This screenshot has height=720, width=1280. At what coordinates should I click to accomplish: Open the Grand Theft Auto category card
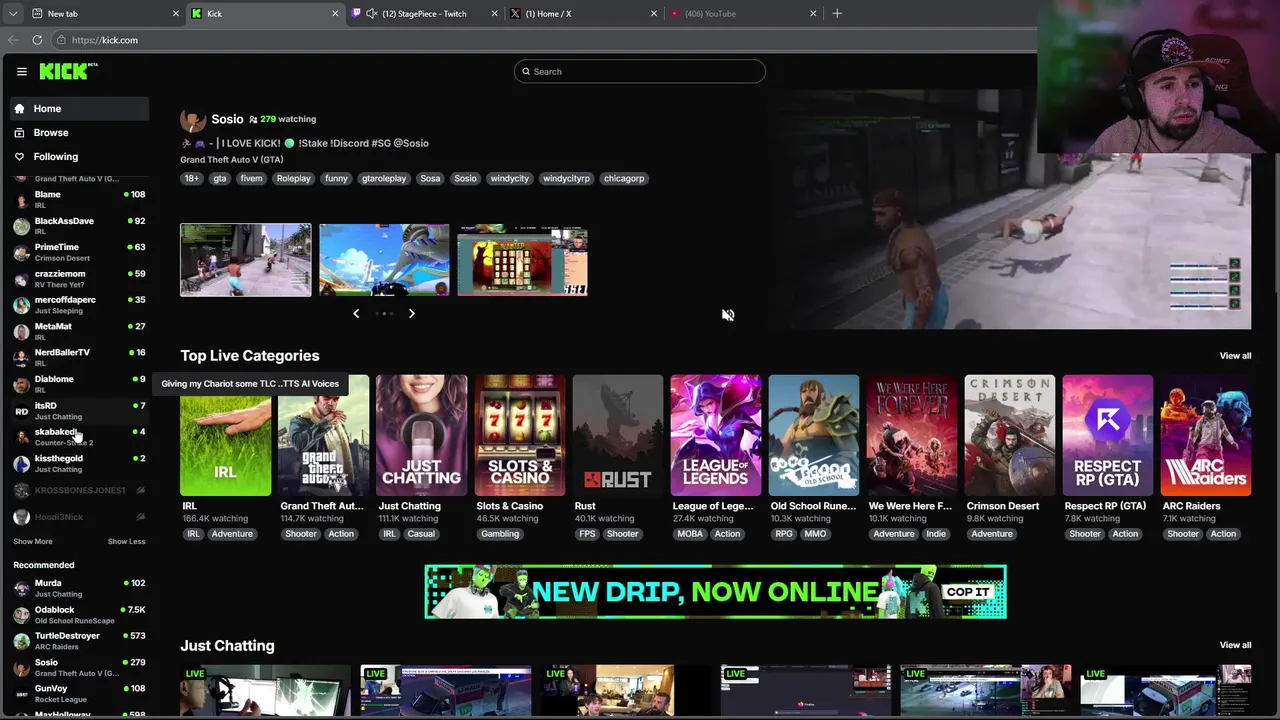pyautogui.click(x=323, y=435)
